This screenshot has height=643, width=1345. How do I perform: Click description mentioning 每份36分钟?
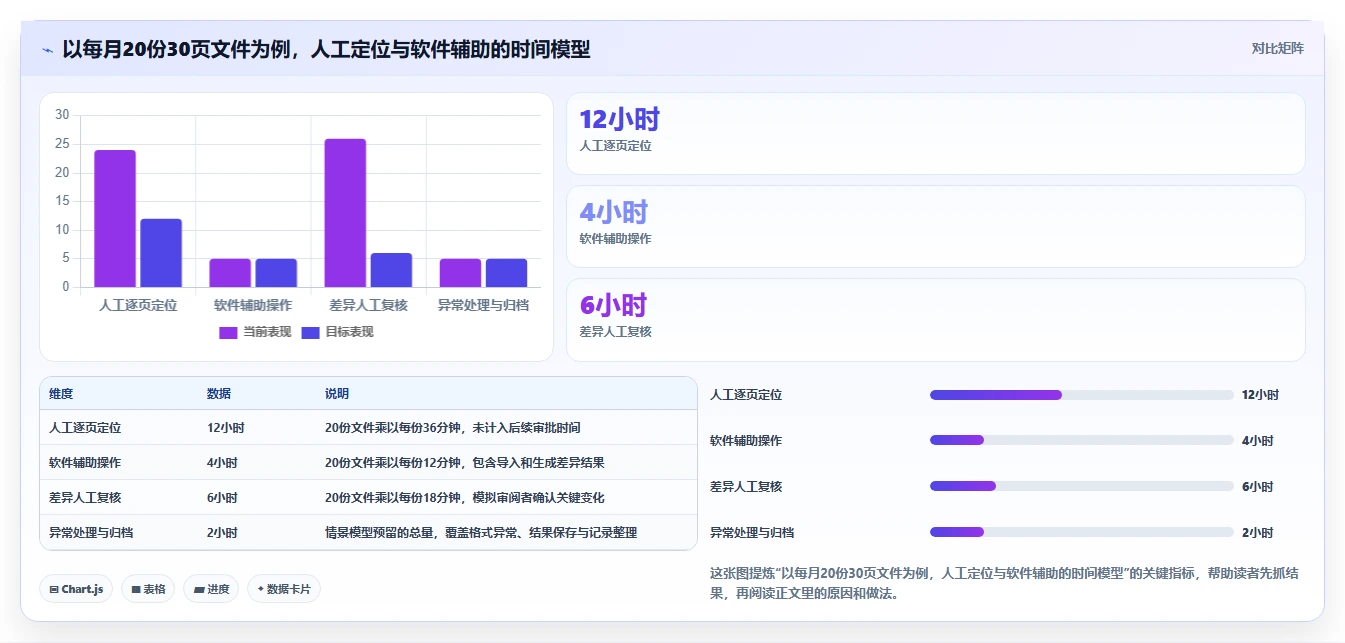coord(453,427)
